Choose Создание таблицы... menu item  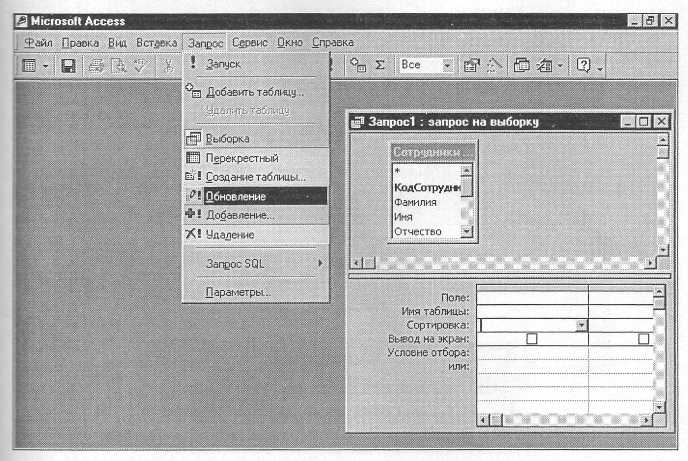pyautogui.click(x=256, y=177)
